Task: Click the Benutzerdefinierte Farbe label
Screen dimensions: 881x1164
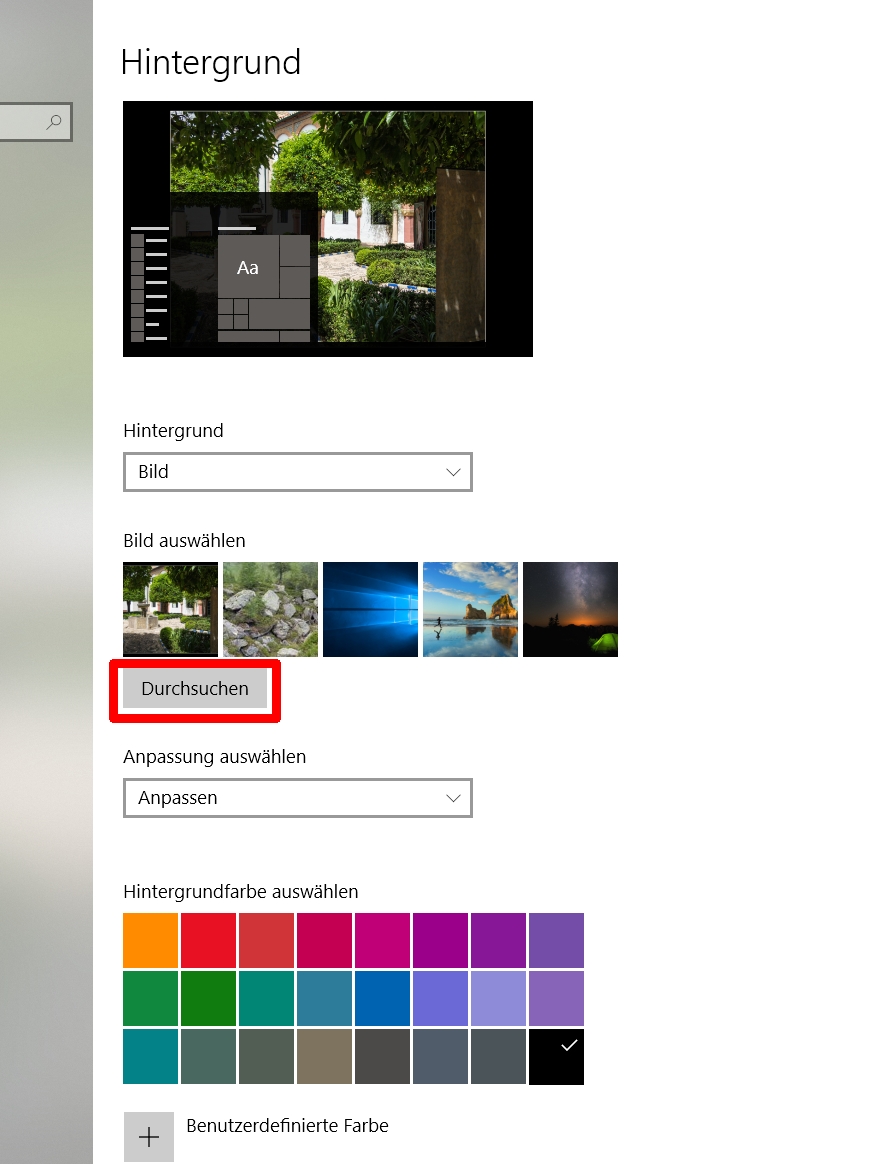Action: pos(287,1125)
